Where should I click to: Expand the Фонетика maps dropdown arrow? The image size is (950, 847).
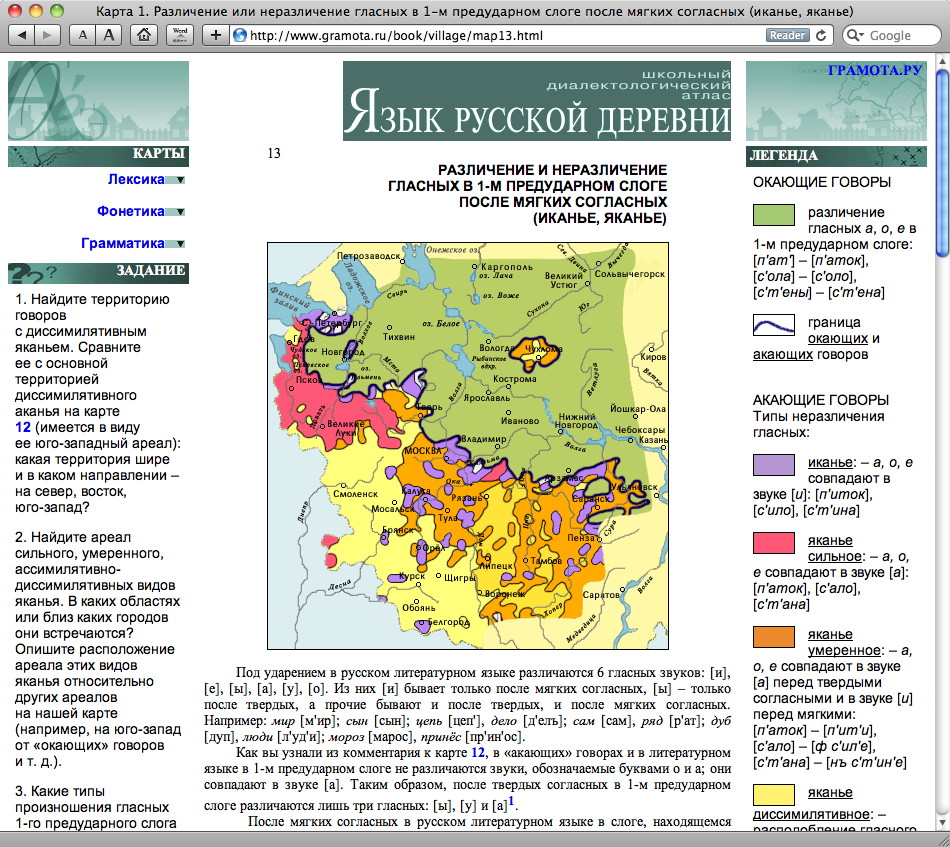click(x=176, y=212)
